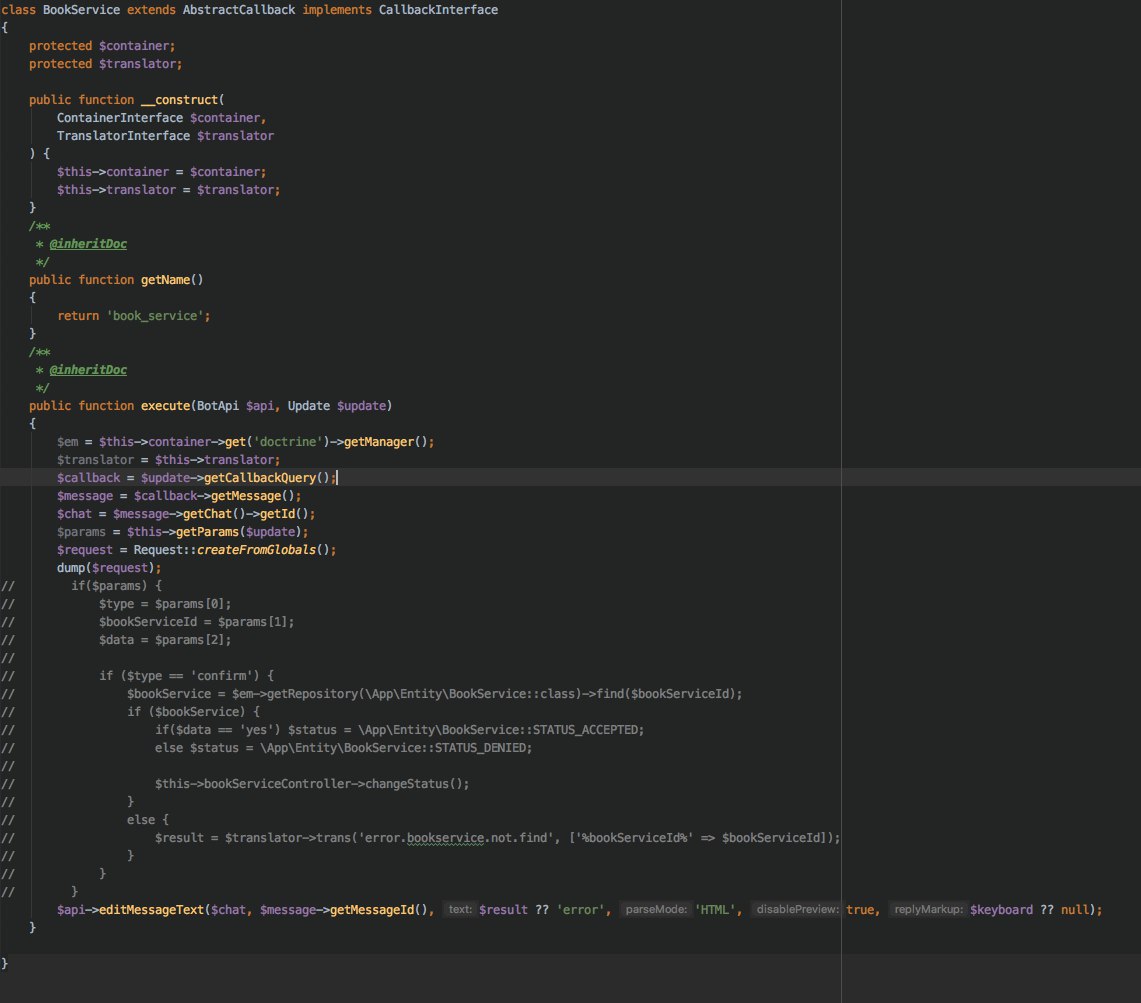
Task: Click the commented '$type = $params[0];' line
Action: tap(165, 604)
